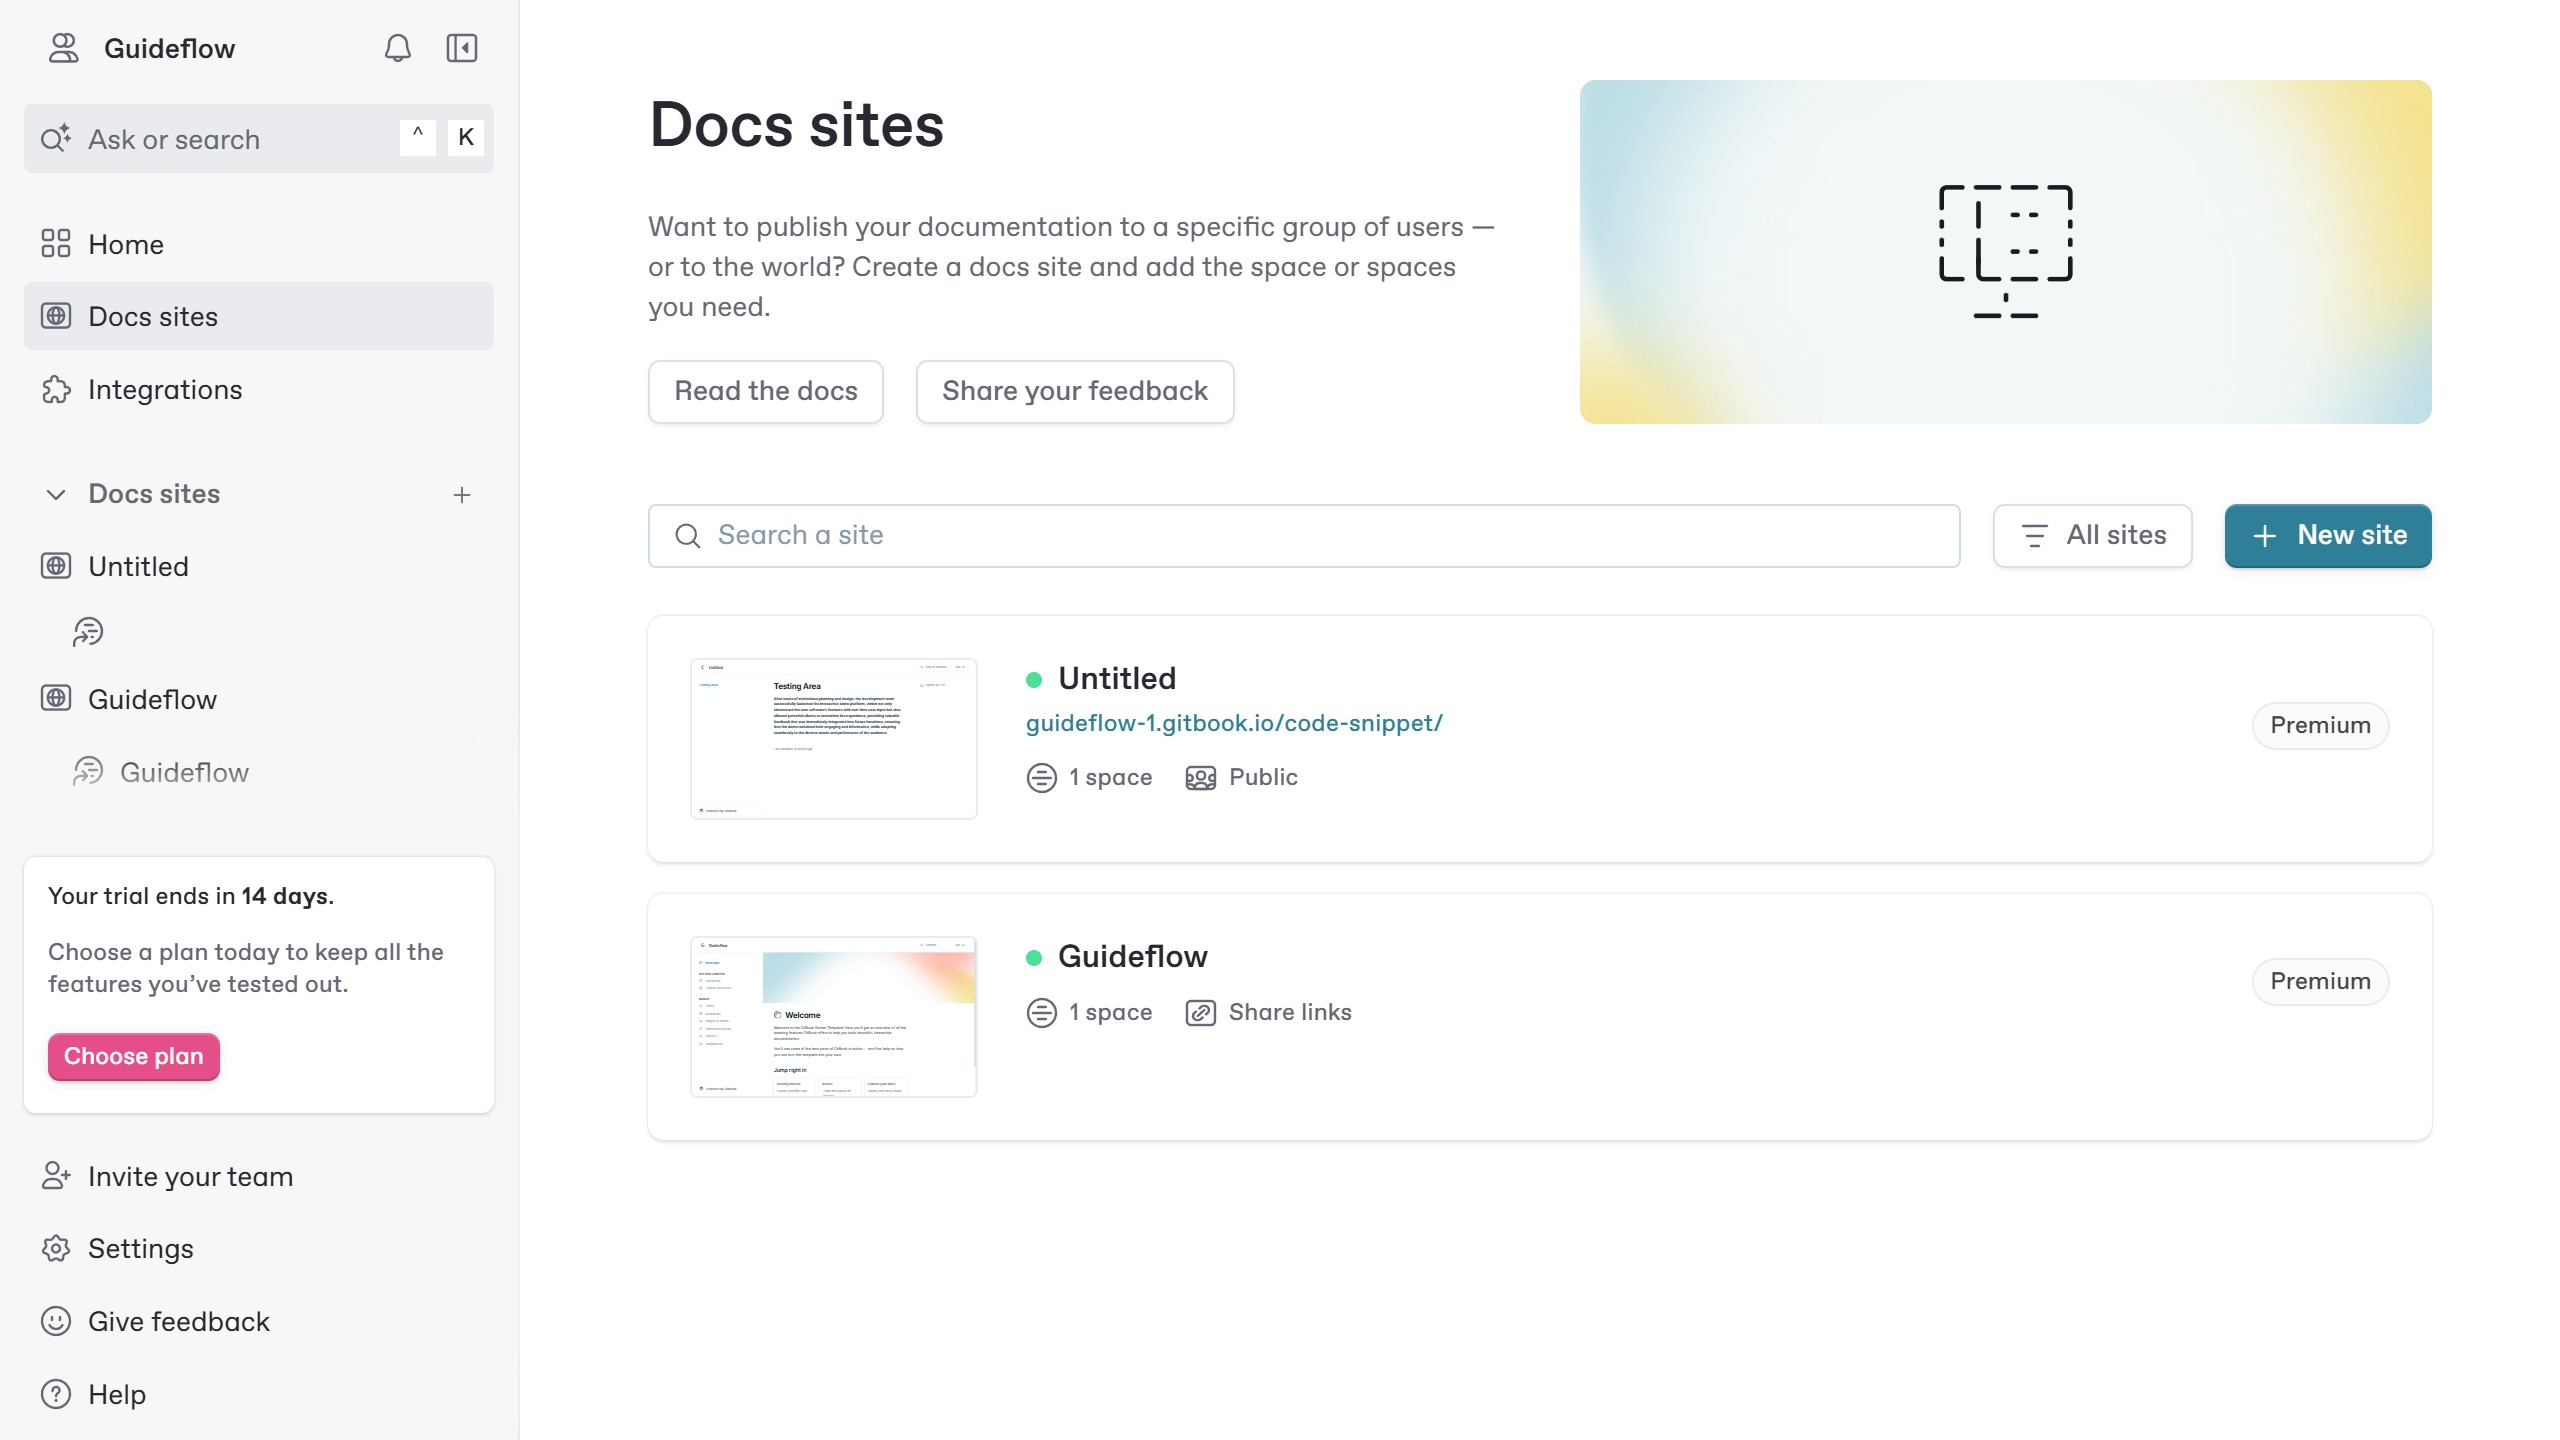
Task: Click the globe icon beside Guideflow in sidebar
Action: [x=56, y=699]
